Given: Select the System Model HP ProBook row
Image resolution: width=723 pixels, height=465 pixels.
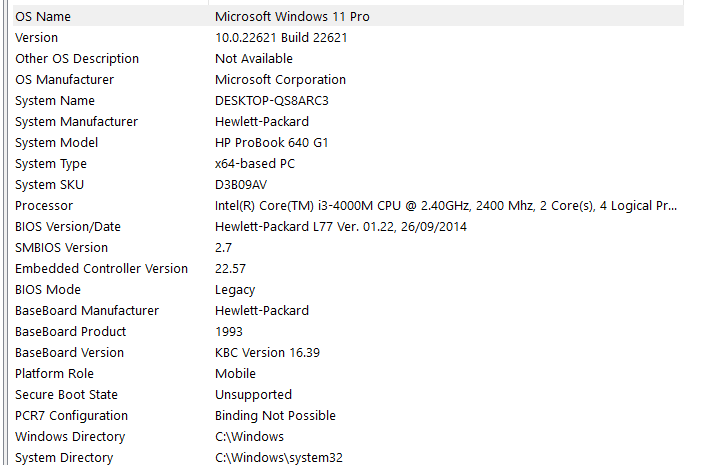Looking at the screenshot, I should pos(272,143).
